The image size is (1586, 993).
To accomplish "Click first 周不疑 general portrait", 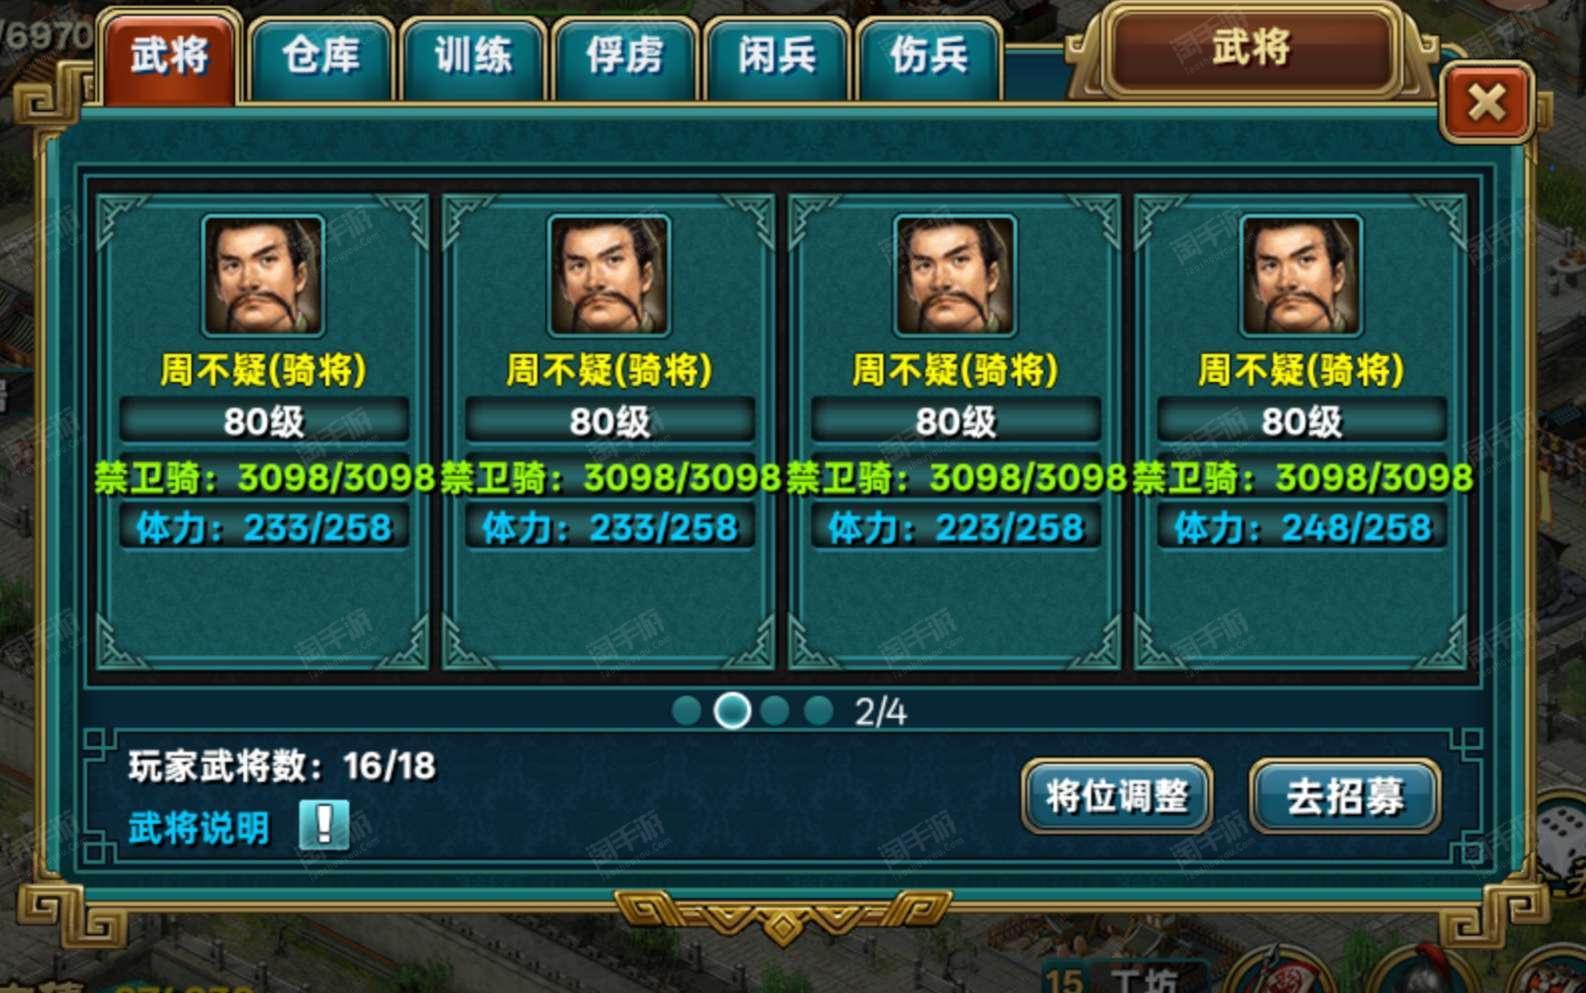I will (x=263, y=275).
